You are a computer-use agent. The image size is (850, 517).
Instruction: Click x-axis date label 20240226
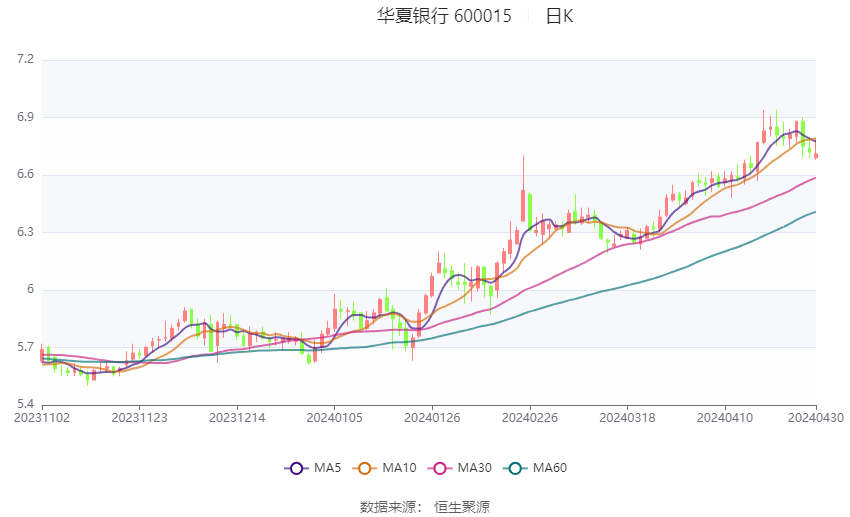[530, 418]
